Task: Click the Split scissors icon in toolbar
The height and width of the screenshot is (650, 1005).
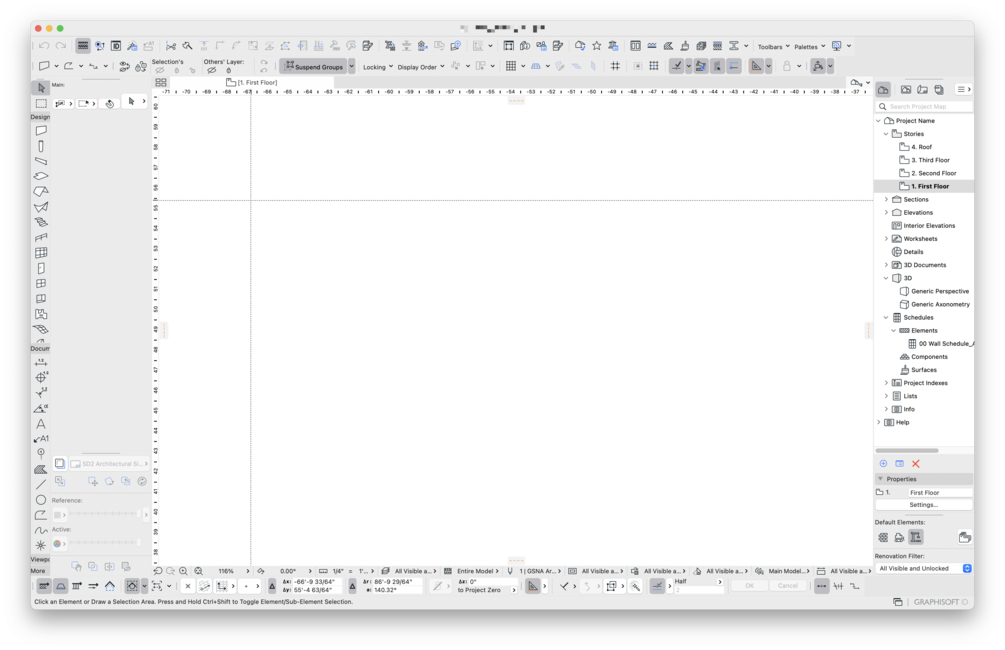Action: click(x=170, y=46)
